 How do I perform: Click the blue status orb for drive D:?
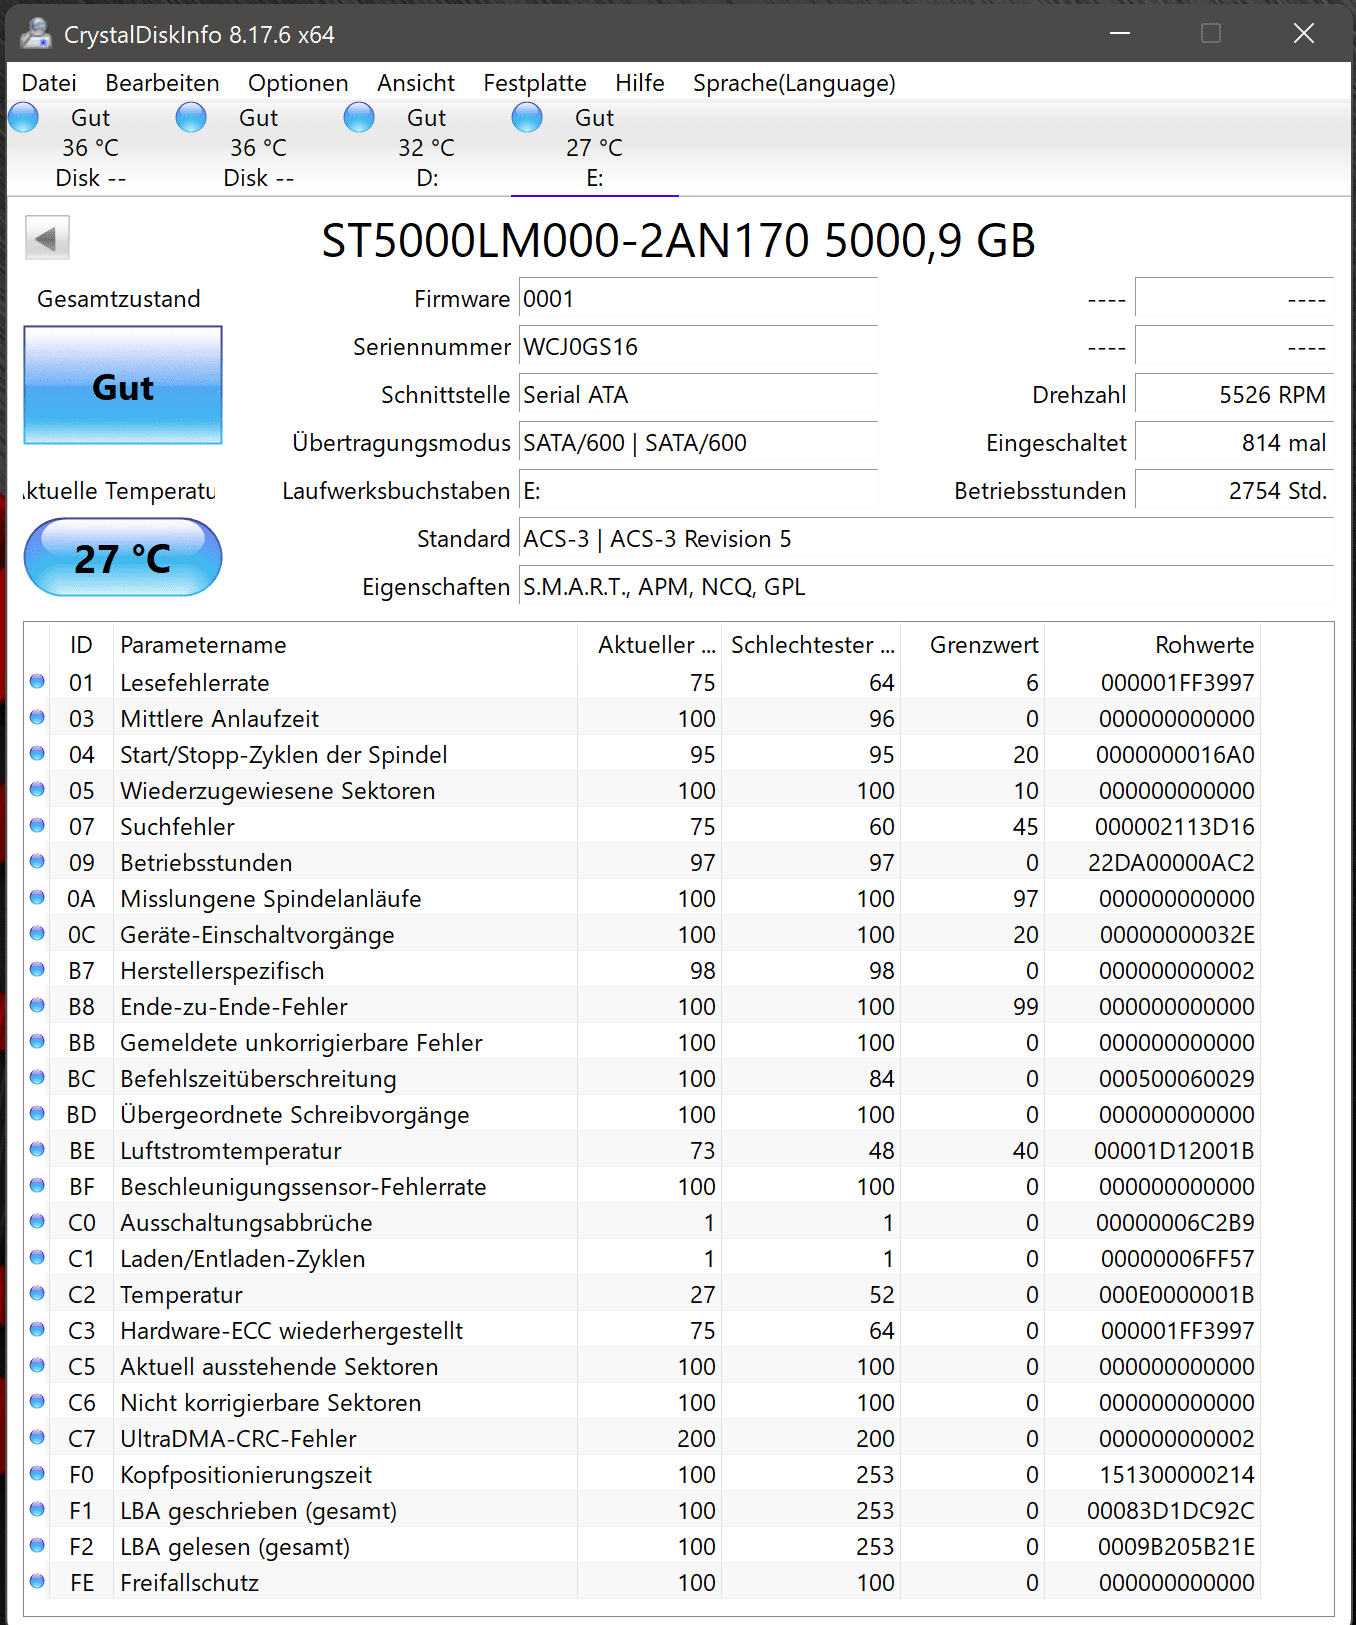(359, 118)
